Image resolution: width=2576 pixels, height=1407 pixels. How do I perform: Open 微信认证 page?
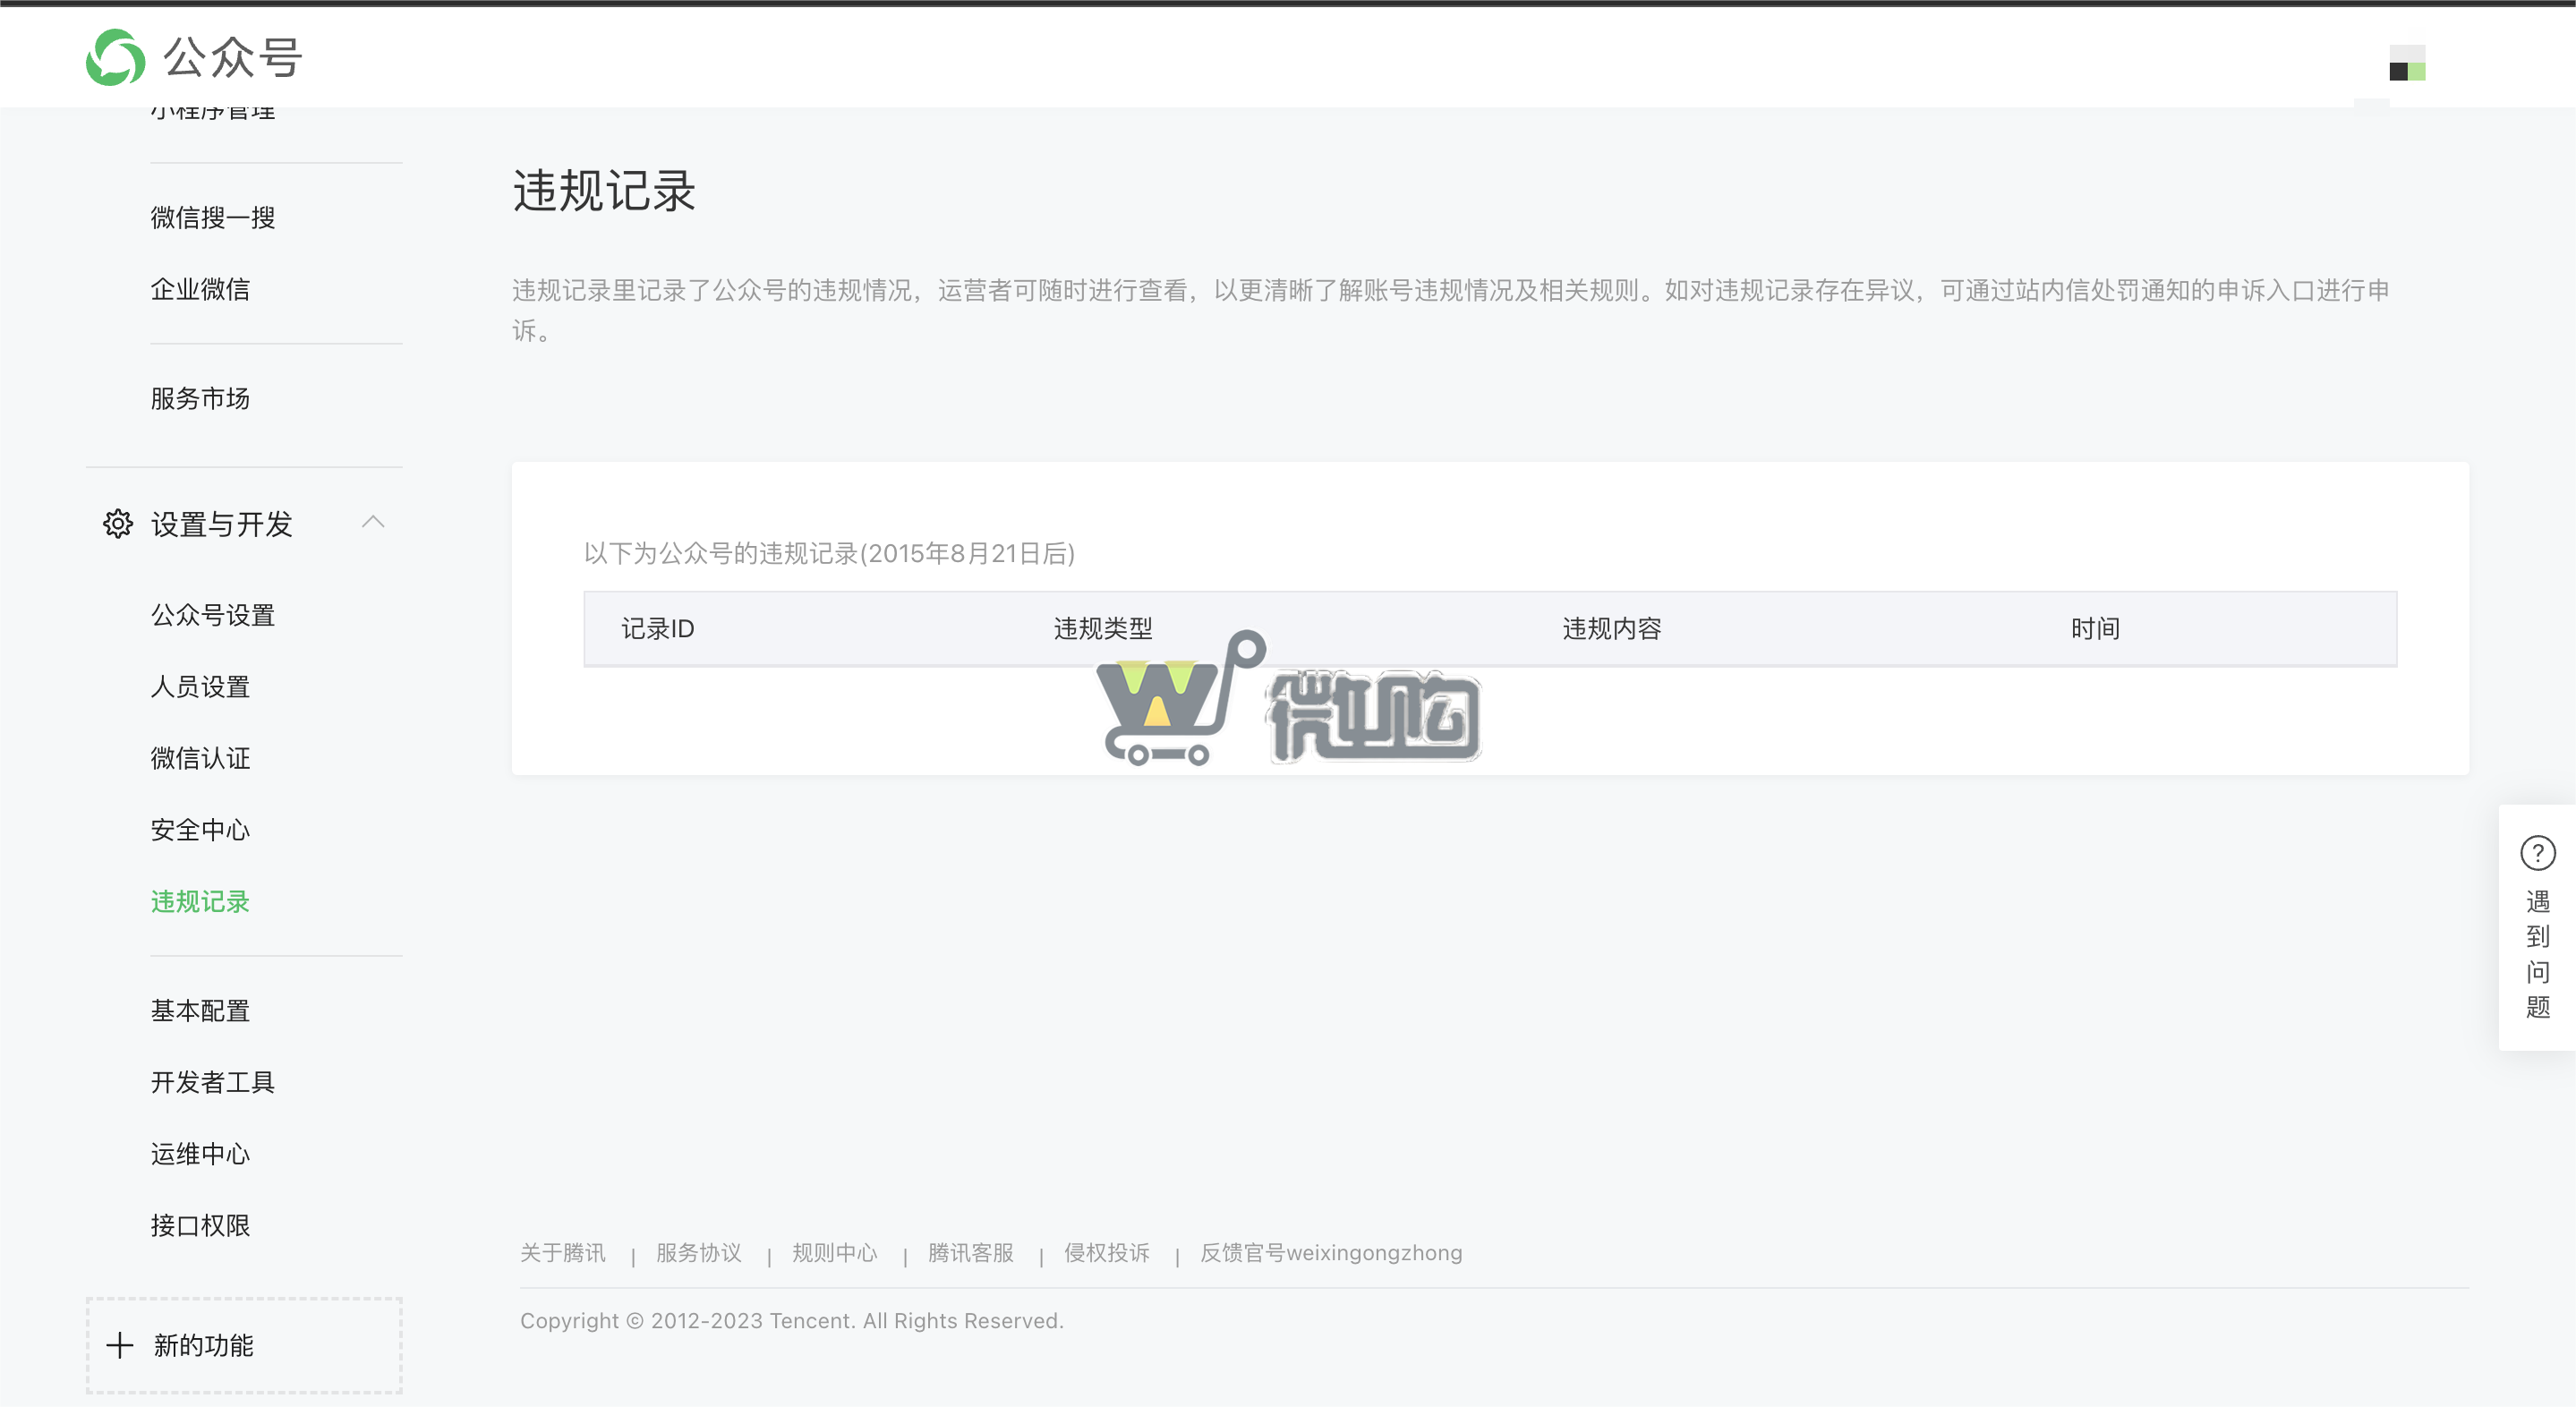point(200,757)
